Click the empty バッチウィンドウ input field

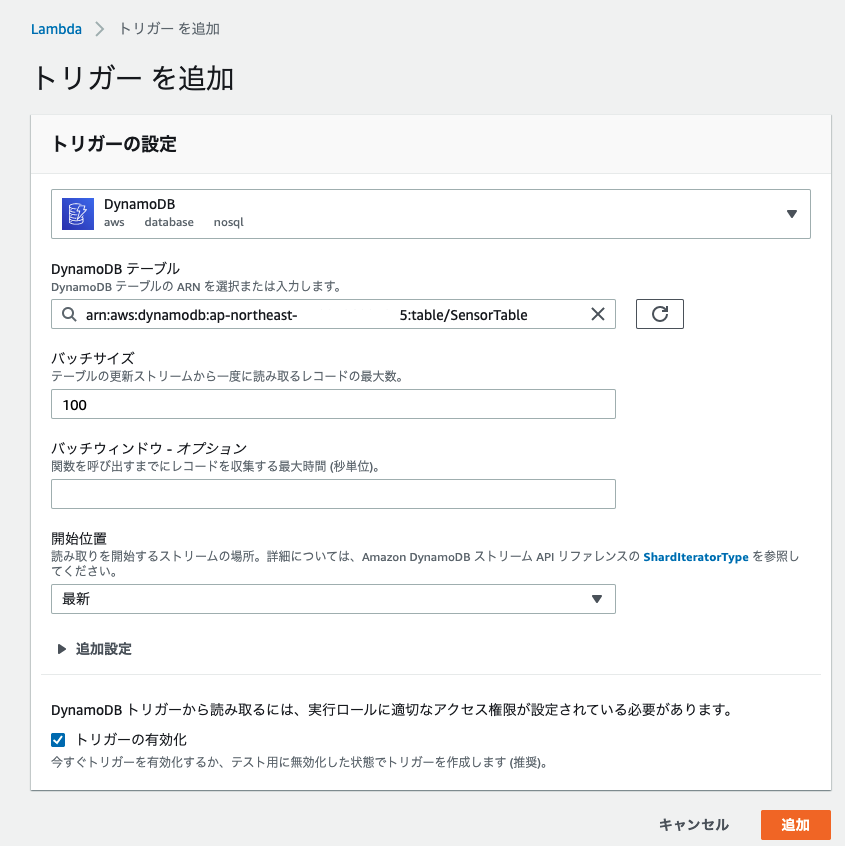(x=333, y=494)
